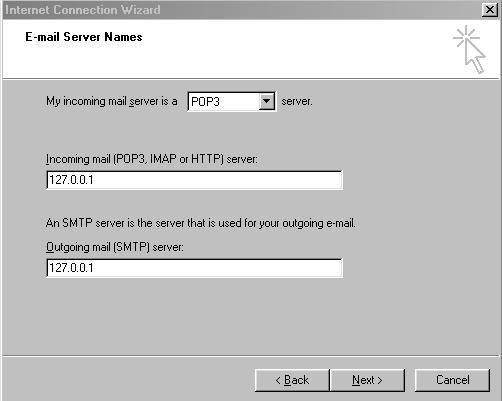This screenshot has width=502, height=401.
Task: Click the outgoing SMTP server input field
Action: (194, 268)
